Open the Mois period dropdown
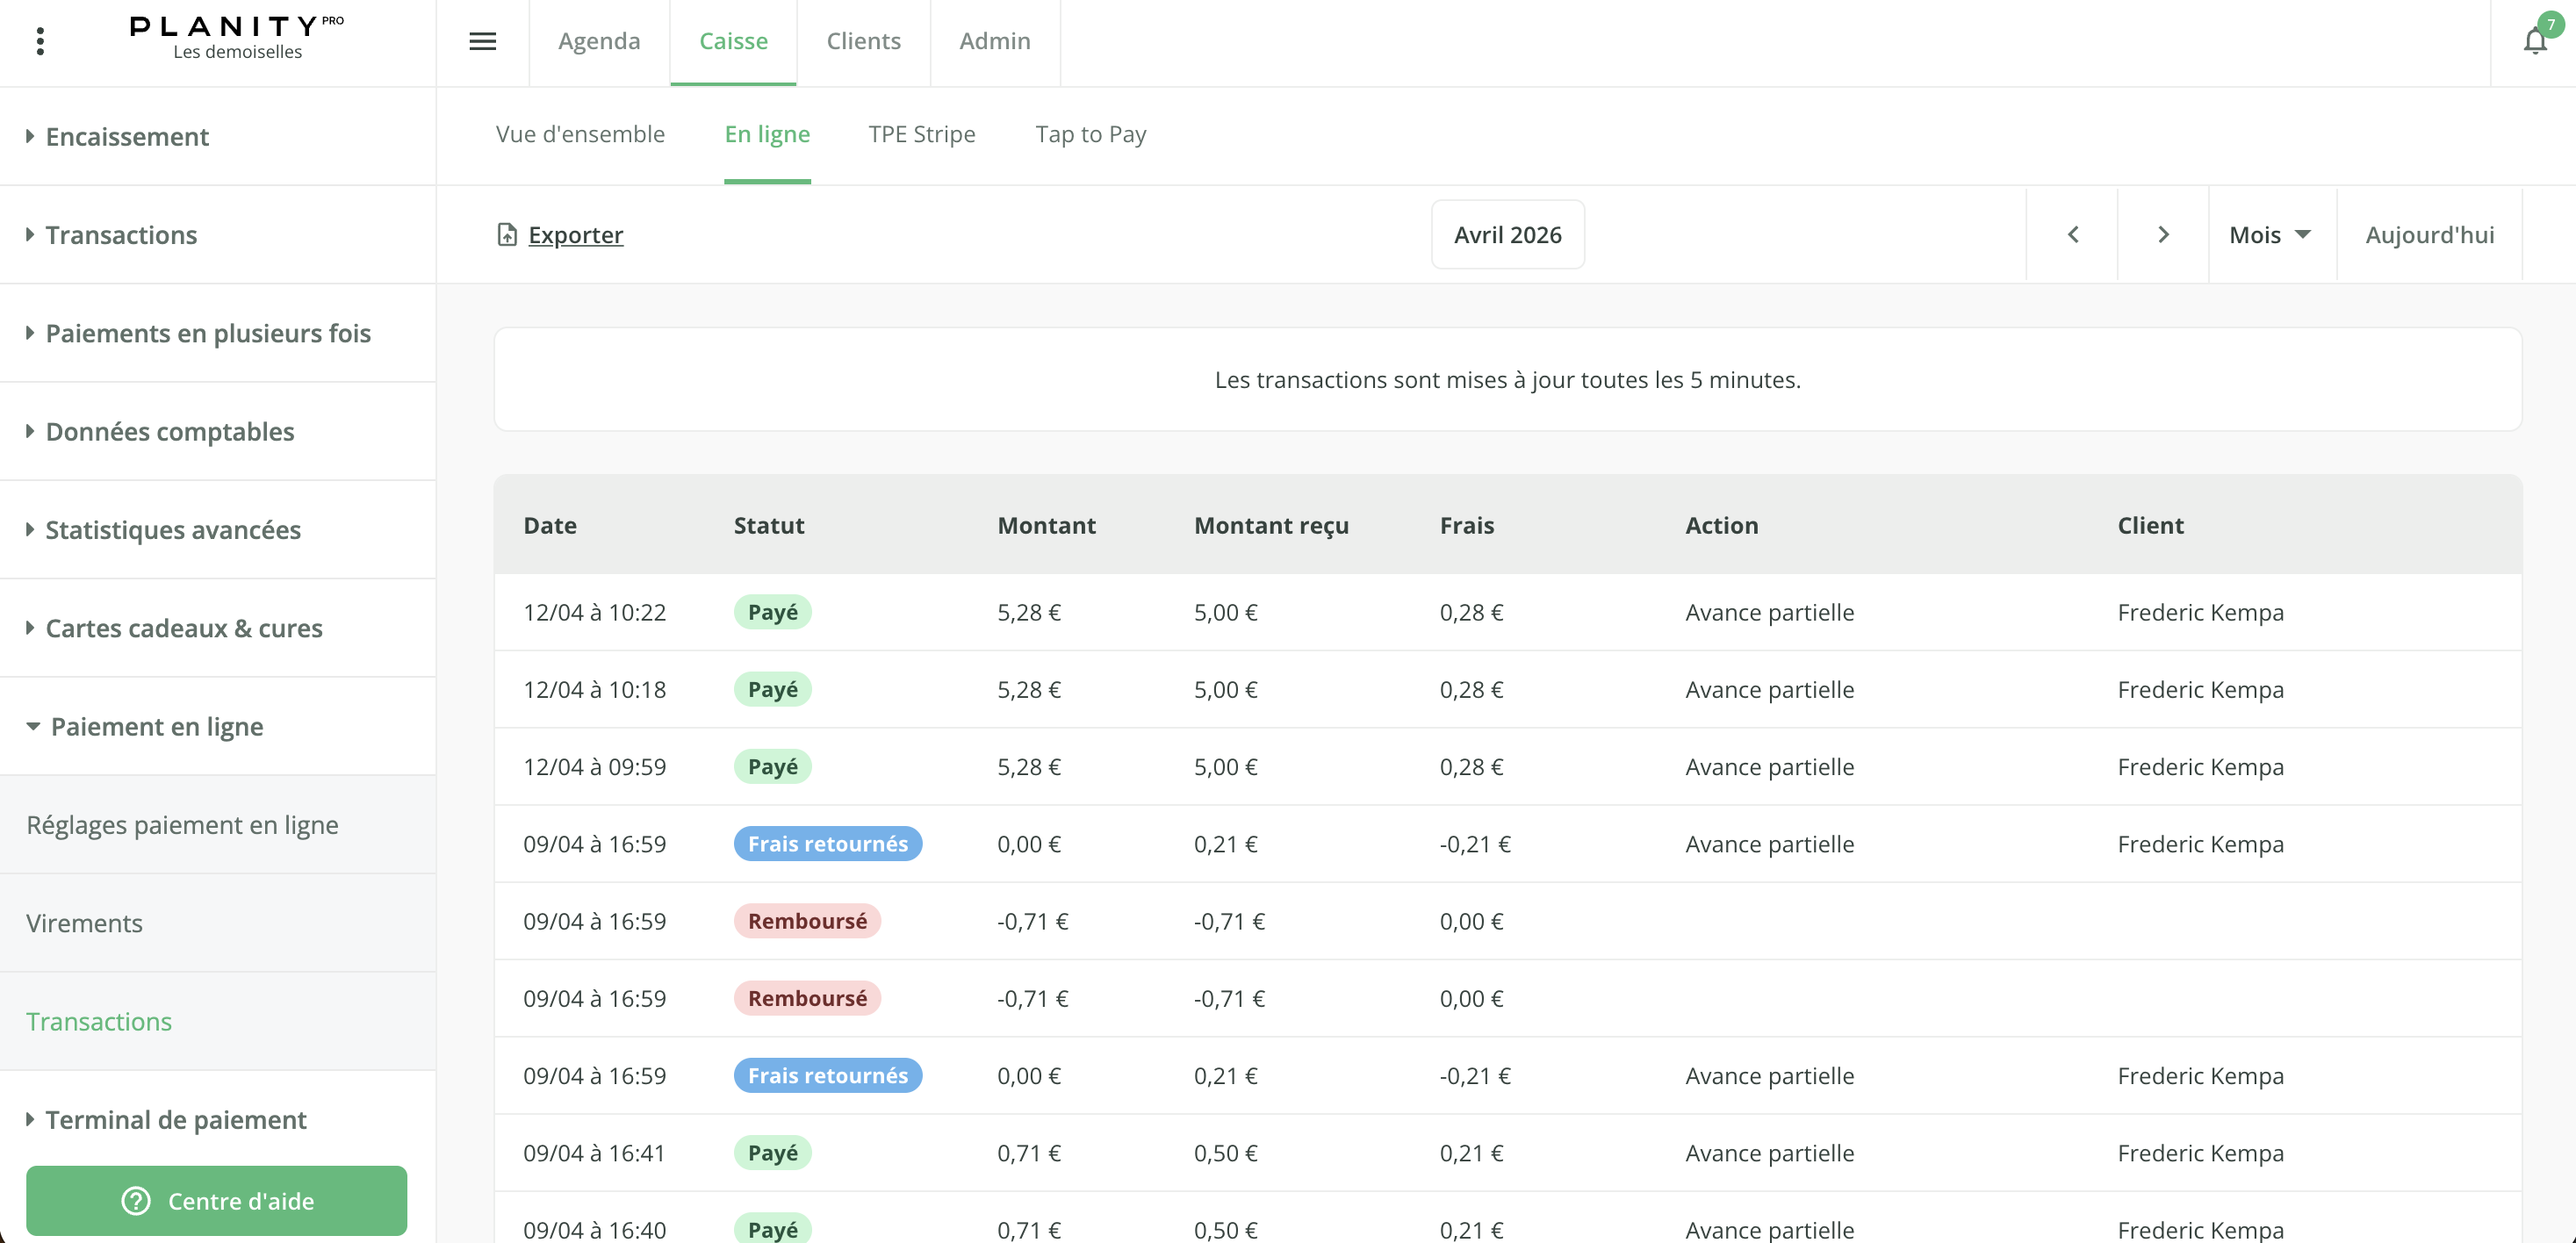The height and width of the screenshot is (1243, 2576). click(x=2270, y=234)
